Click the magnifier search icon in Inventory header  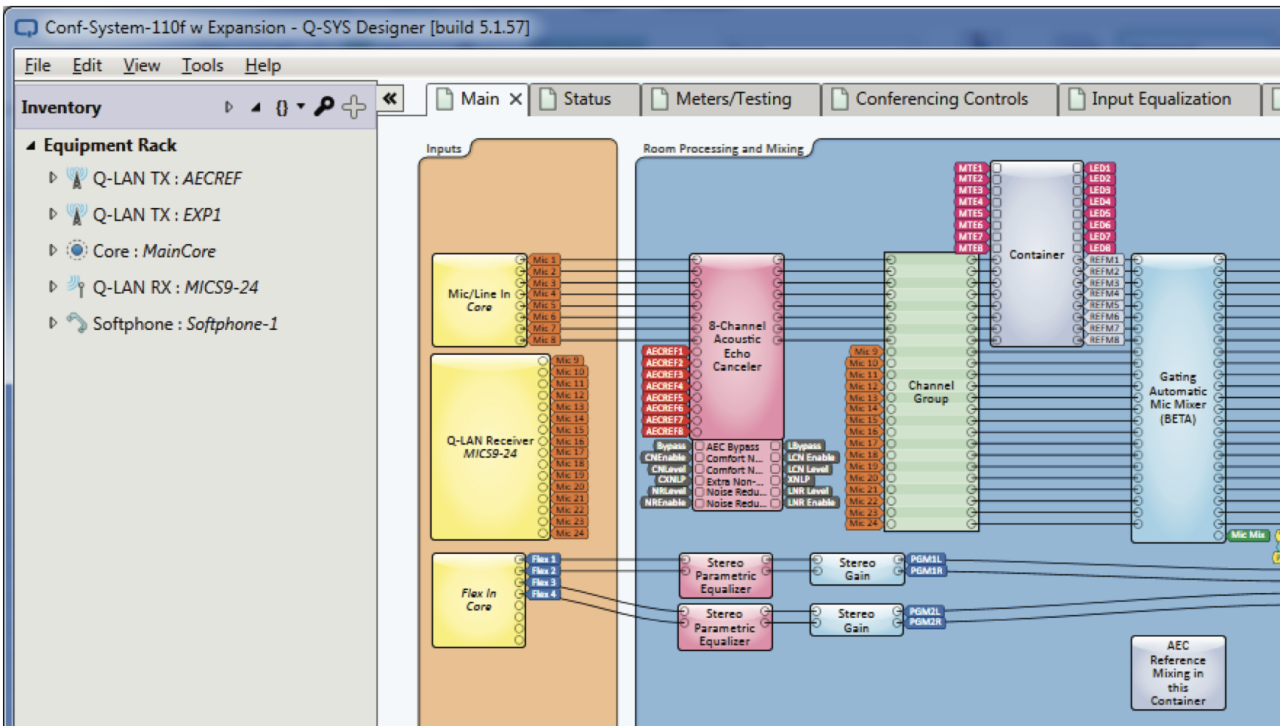pyautogui.click(x=324, y=107)
